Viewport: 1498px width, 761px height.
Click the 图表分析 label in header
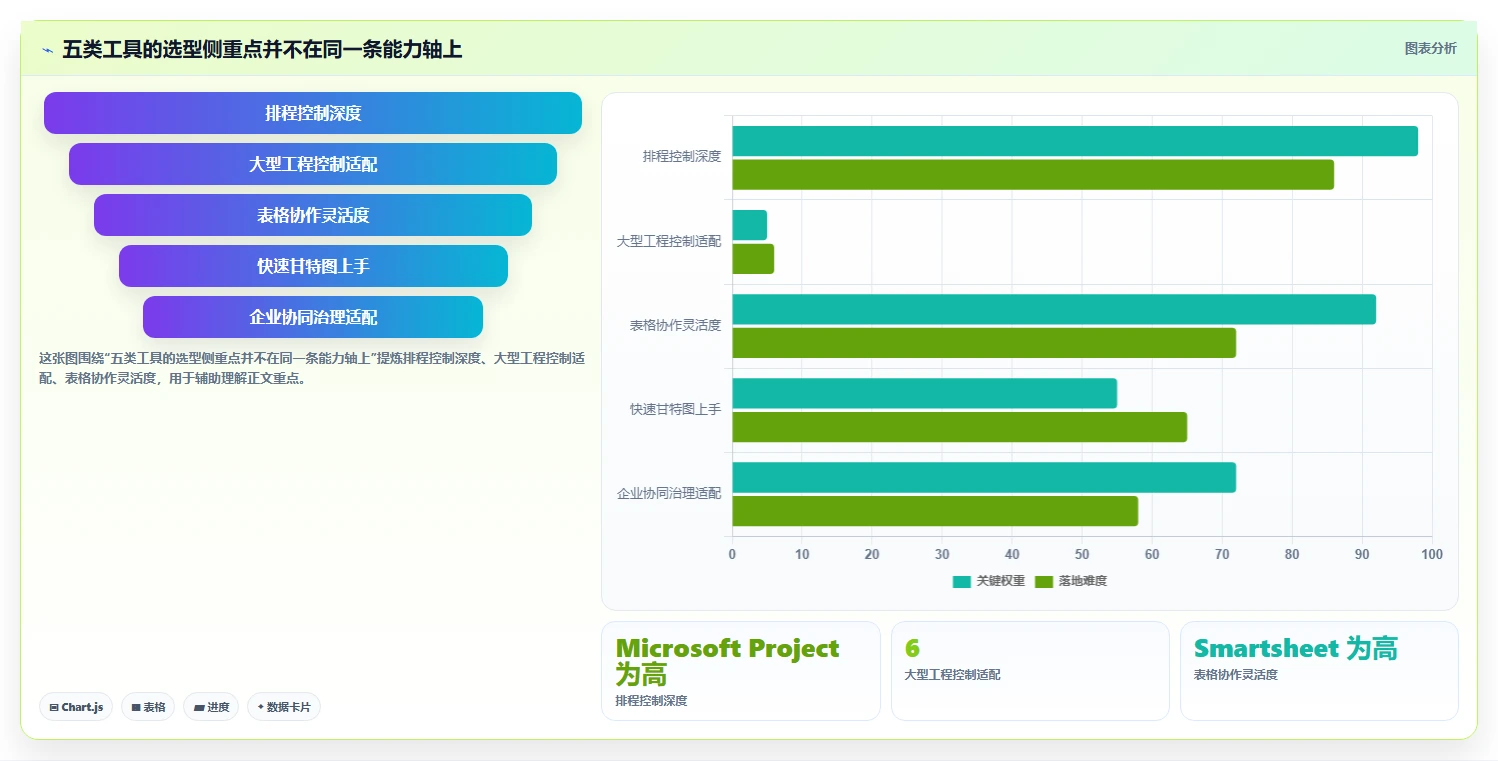(x=1430, y=48)
